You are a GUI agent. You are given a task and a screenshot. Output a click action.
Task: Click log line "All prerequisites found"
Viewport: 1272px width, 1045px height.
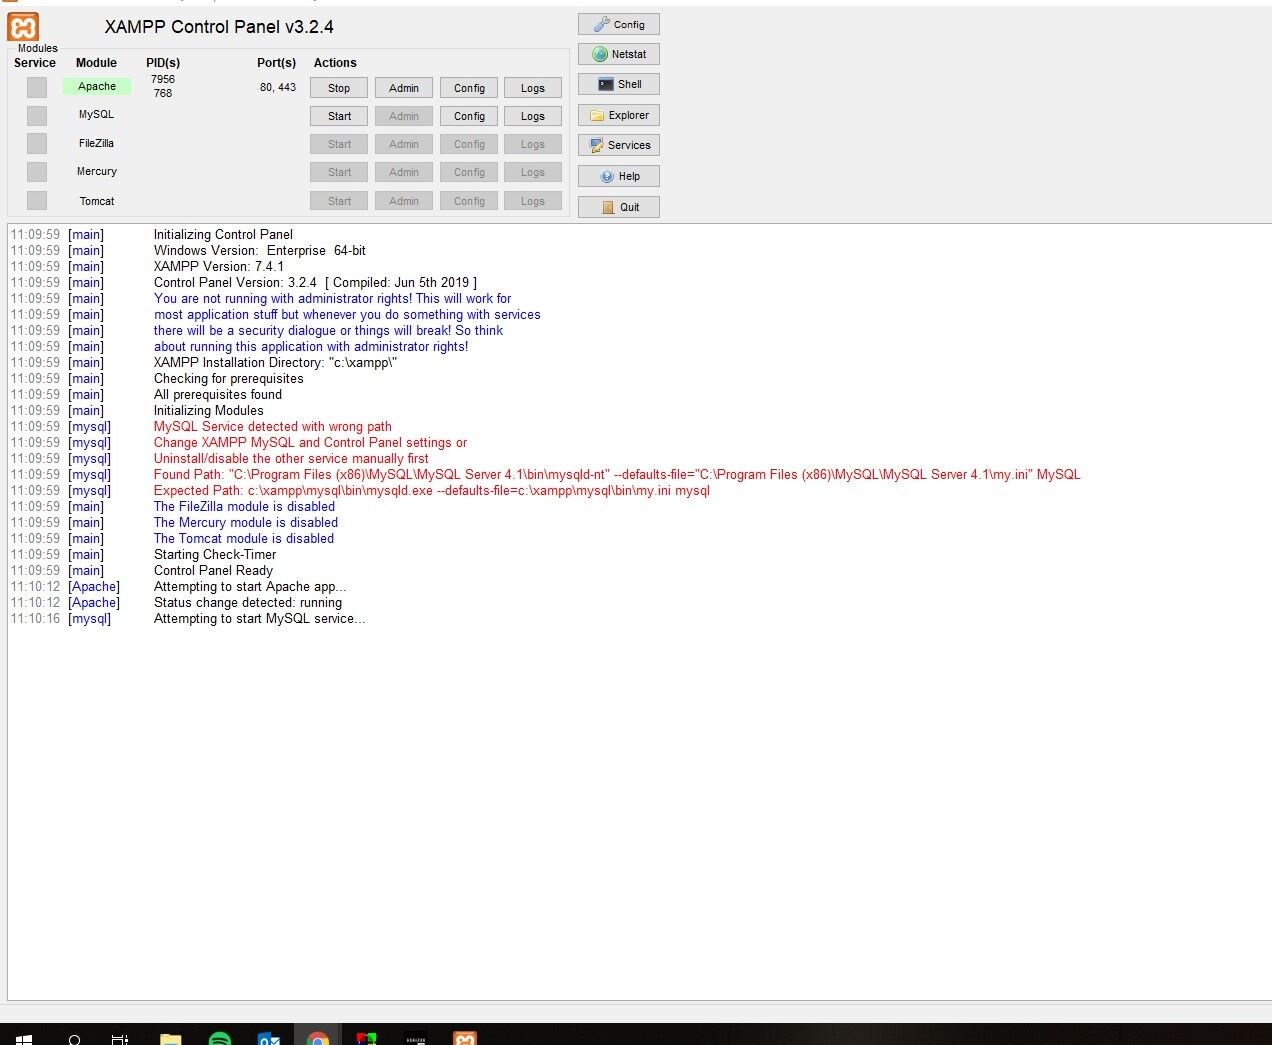(x=218, y=394)
